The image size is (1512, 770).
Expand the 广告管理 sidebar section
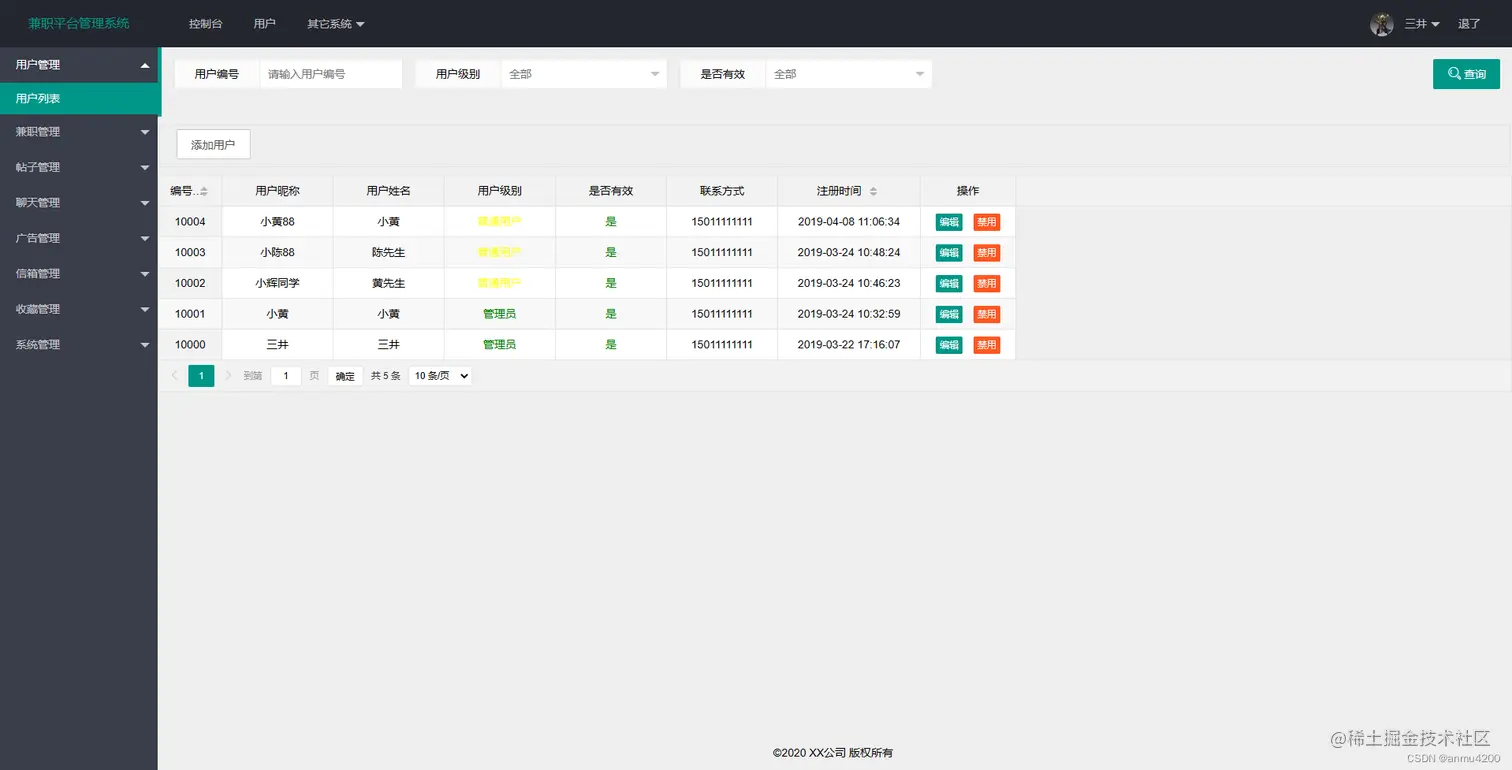(79, 238)
